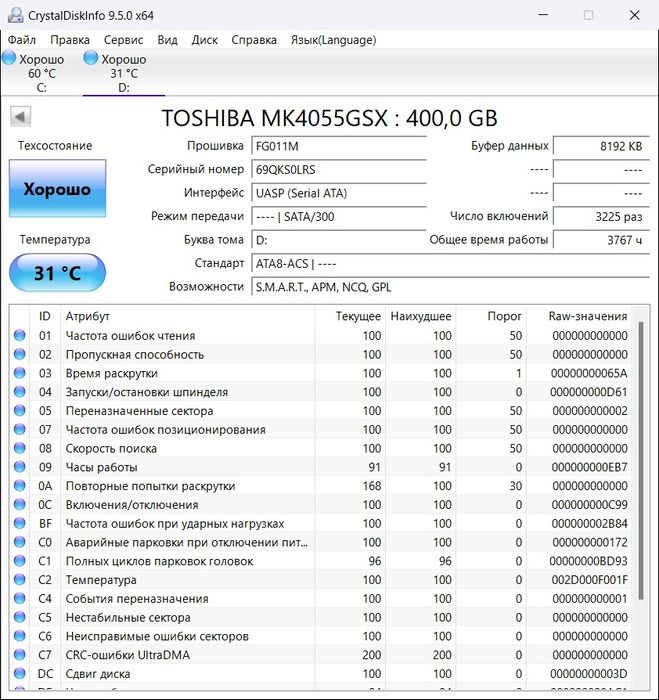Click the power-on count field 3225 раз
Screen dimensions: 659x700
(x=601, y=217)
